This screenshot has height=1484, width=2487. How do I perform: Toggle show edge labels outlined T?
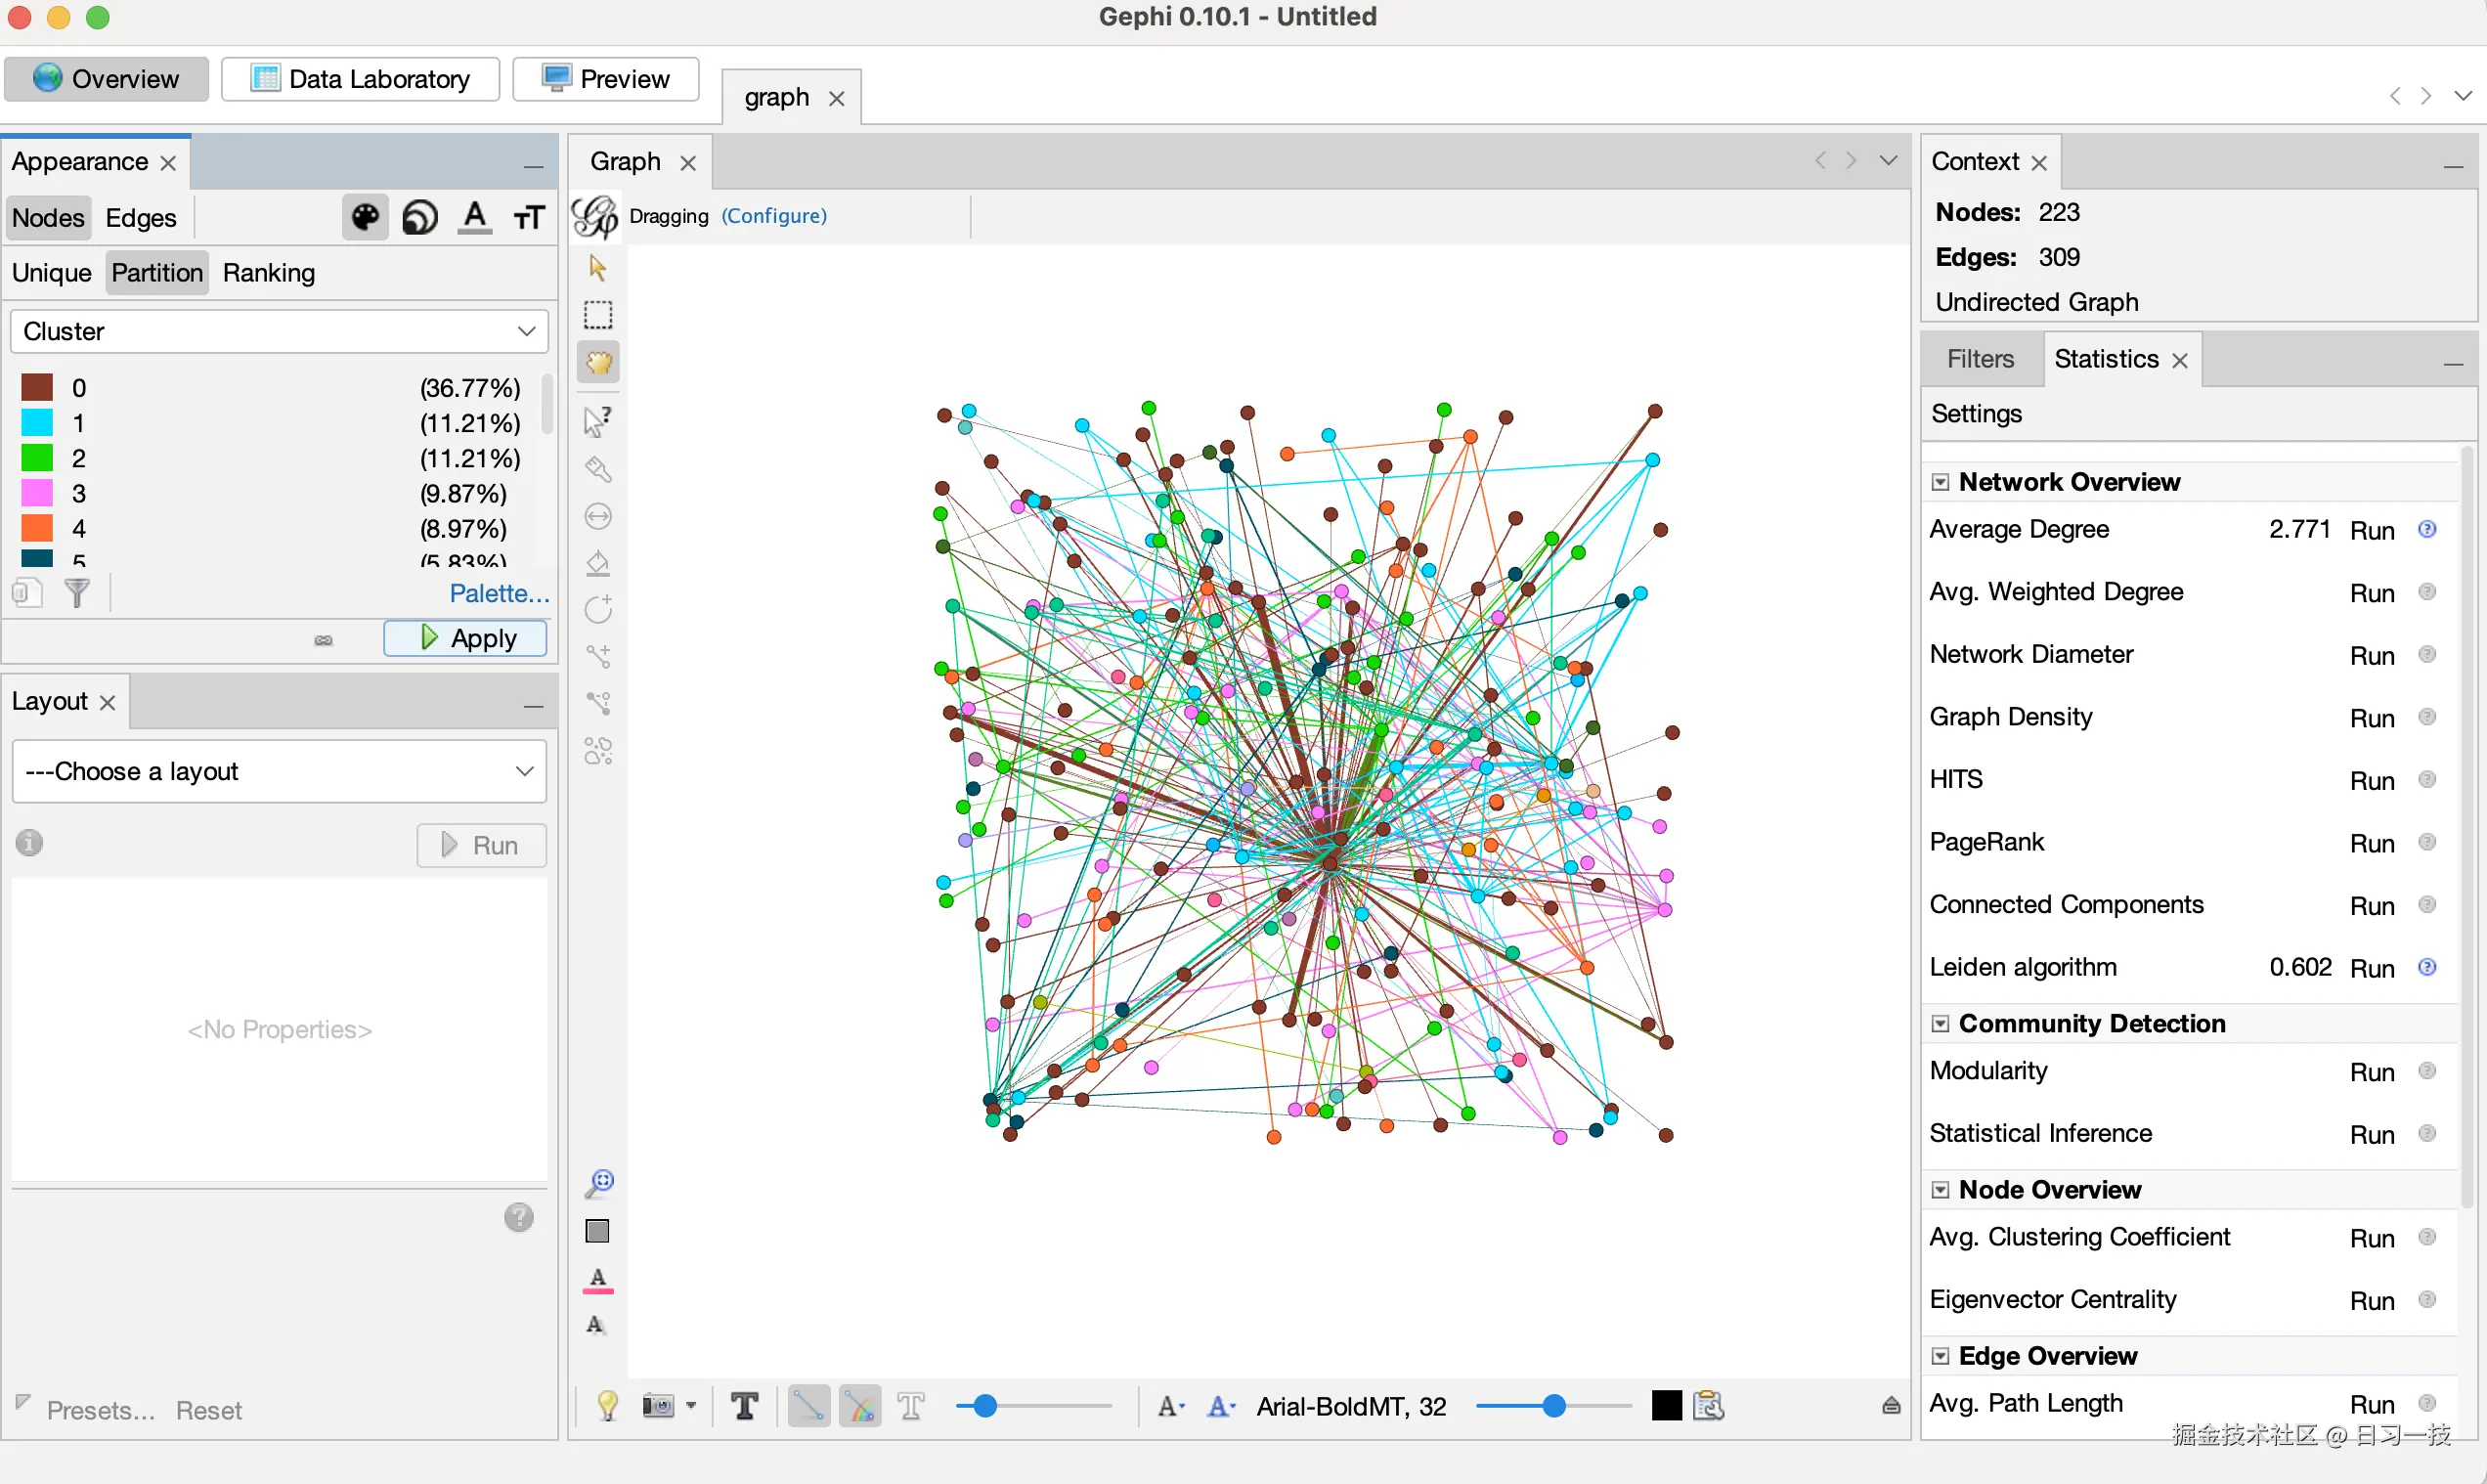point(911,1406)
